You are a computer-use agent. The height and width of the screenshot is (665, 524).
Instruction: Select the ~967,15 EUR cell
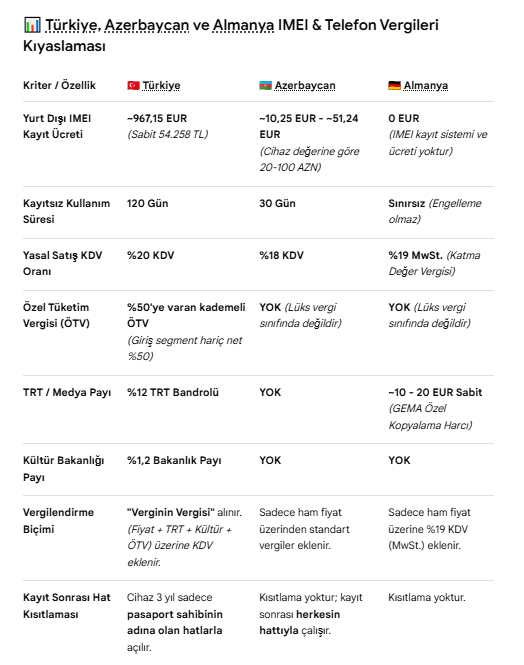tap(157, 118)
